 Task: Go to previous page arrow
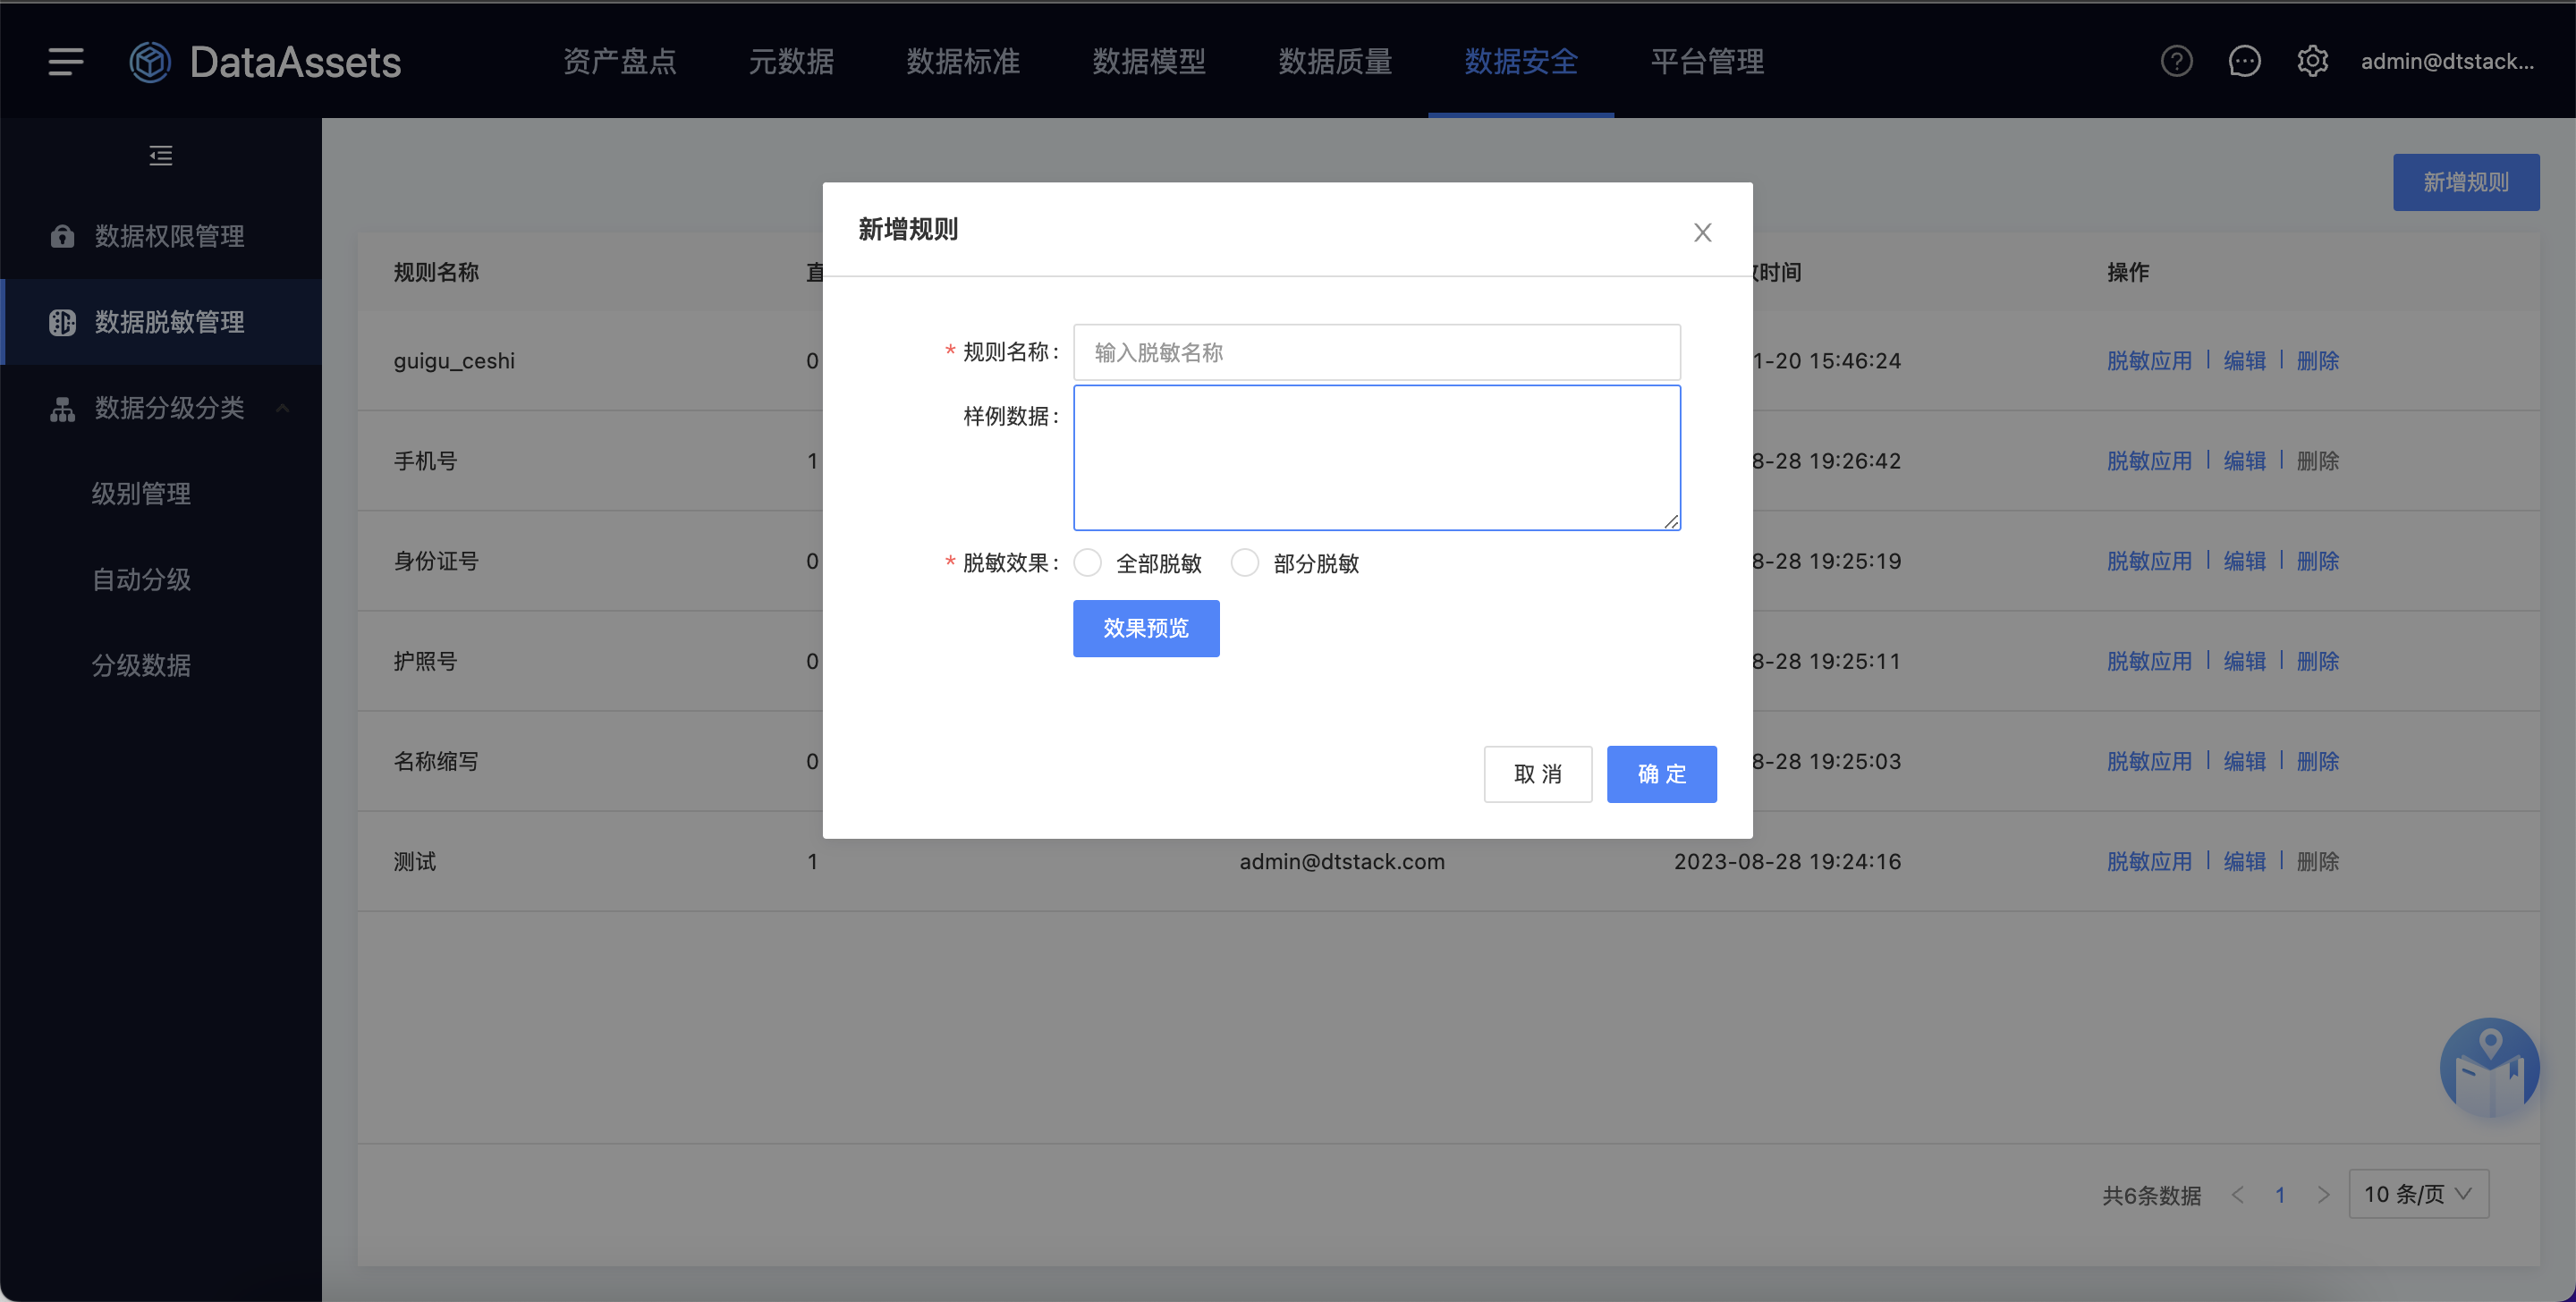2238,1195
